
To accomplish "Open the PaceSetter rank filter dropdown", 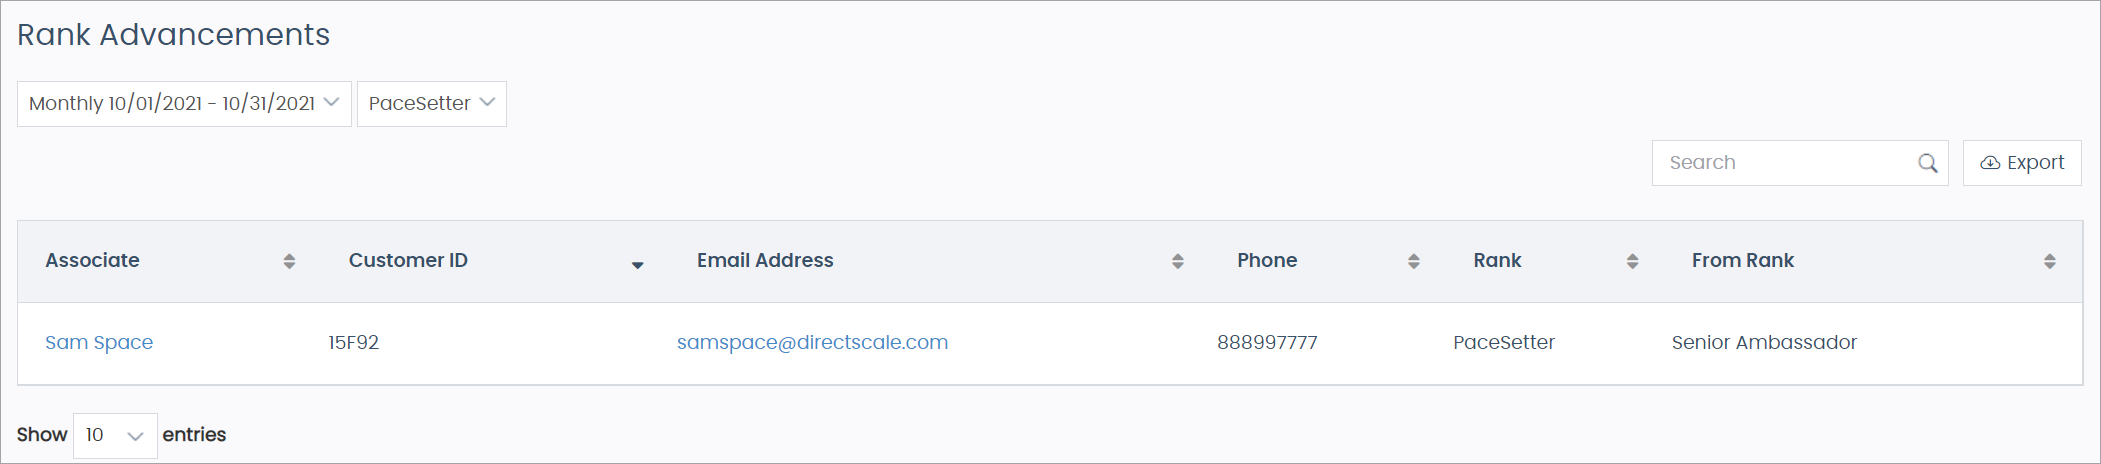I will (432, 104).
